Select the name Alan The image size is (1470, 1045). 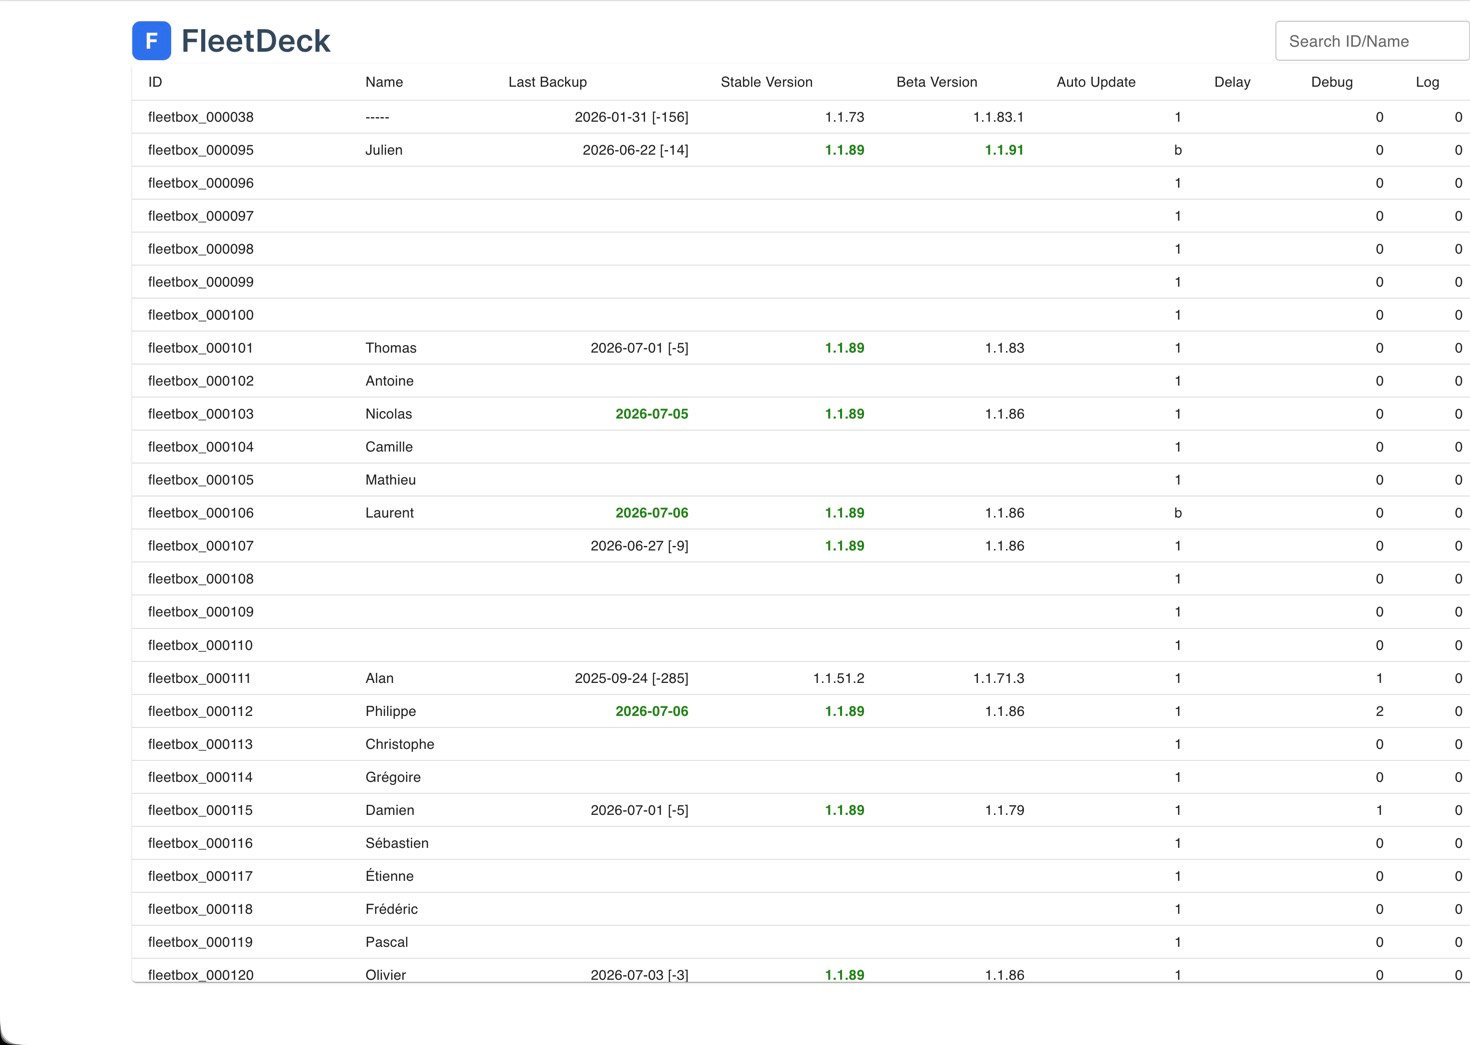point(379,678)
